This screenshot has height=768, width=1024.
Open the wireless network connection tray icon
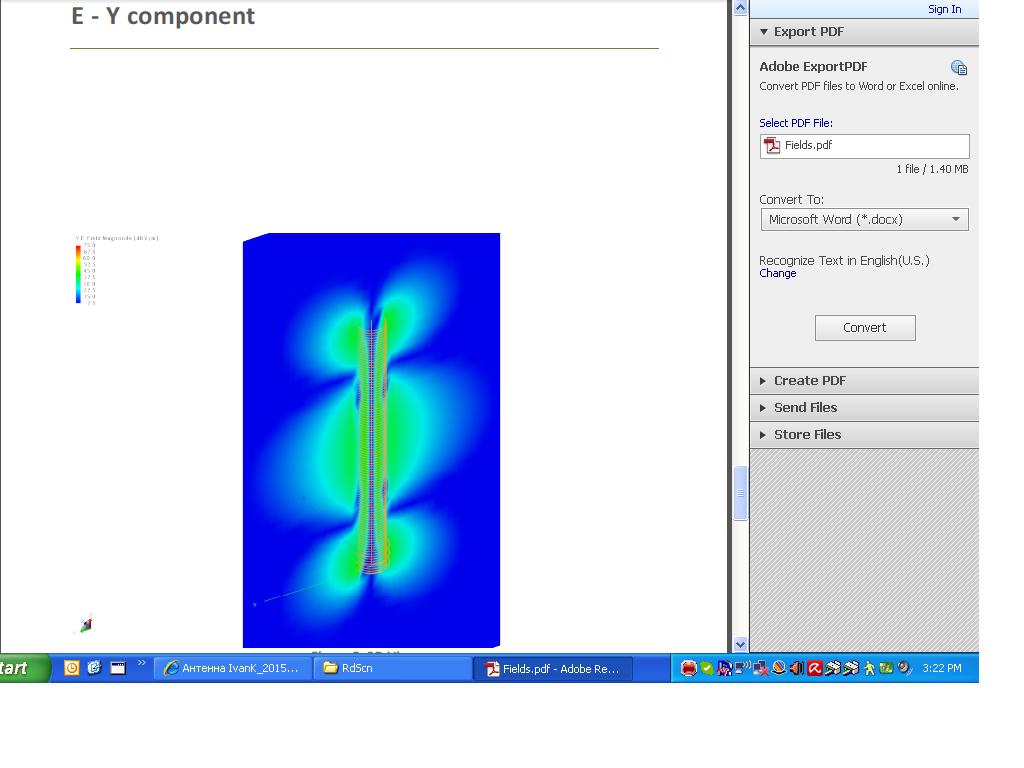pos(743,667)
